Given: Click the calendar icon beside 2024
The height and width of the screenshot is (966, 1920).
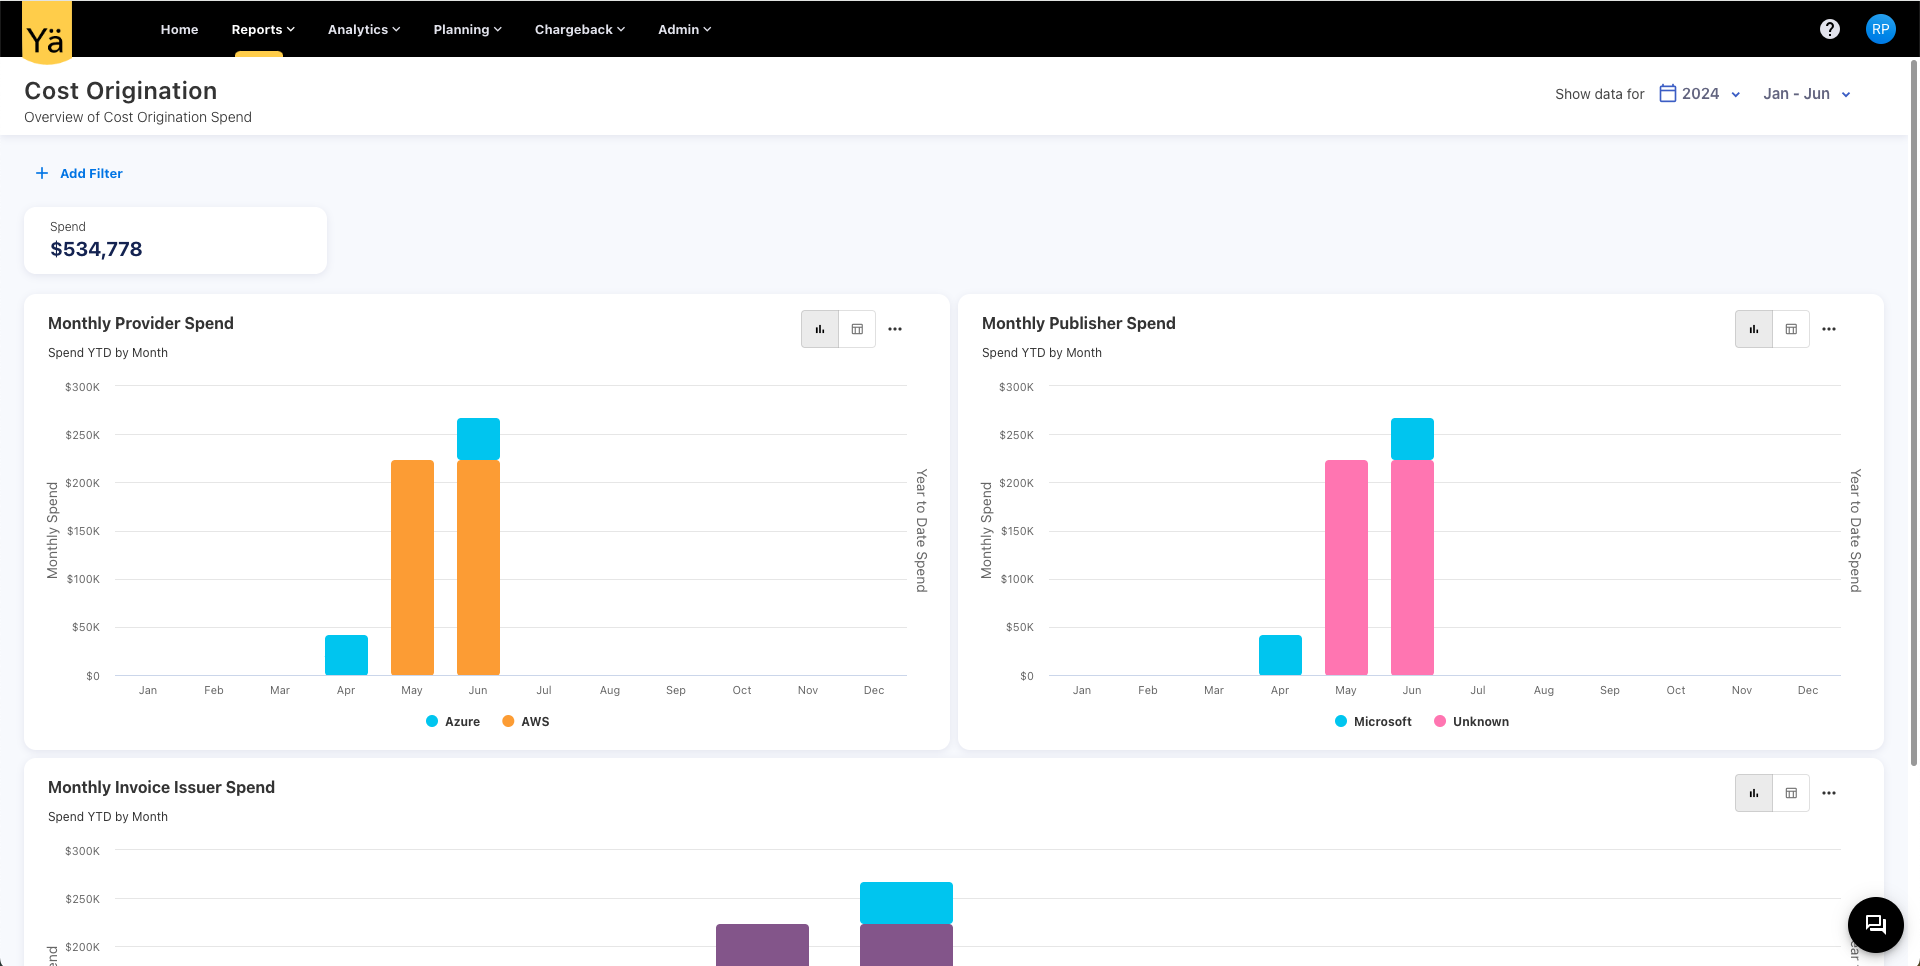Looking at the screenshot, I should [x=1667, y=93].
